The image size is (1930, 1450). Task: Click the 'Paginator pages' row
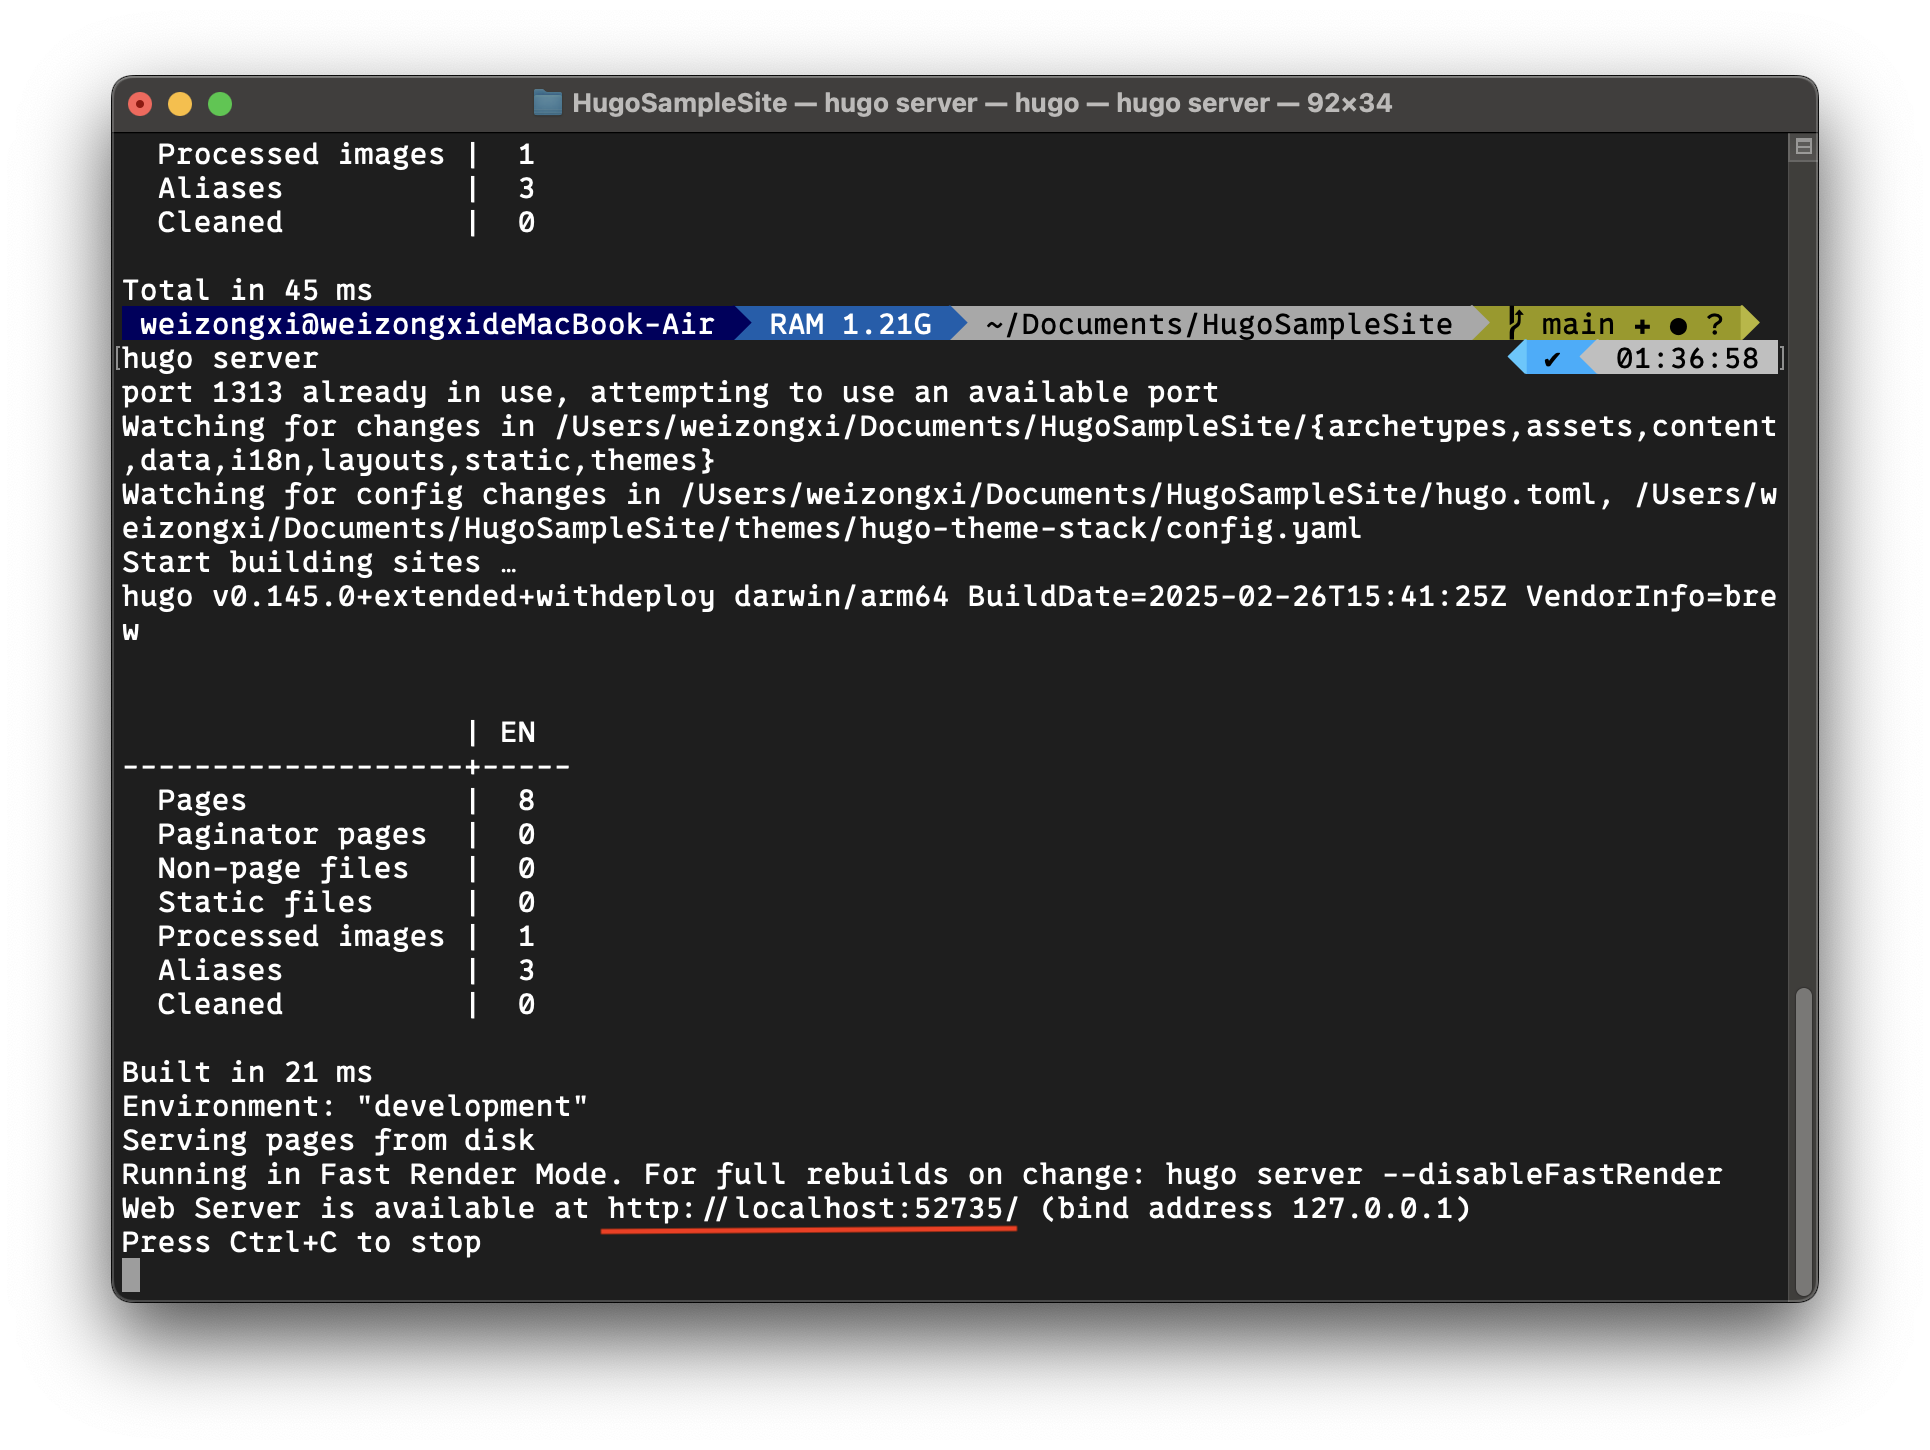346,834
